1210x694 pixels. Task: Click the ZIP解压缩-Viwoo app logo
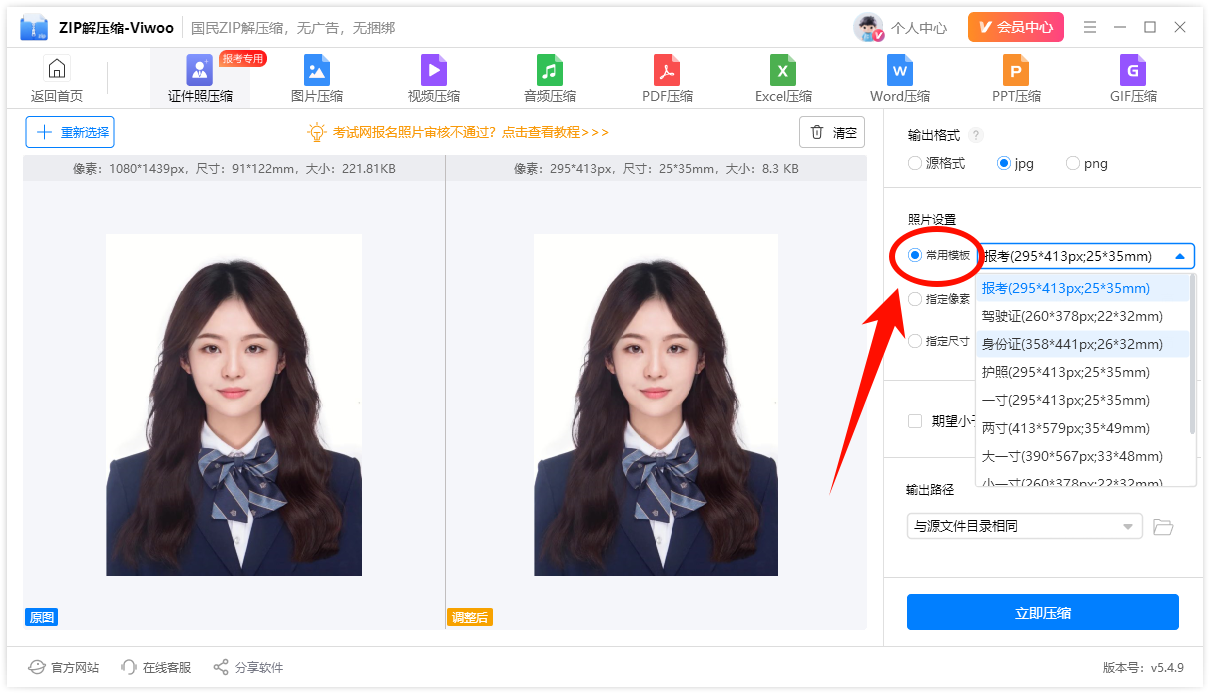tap(35, 28)
